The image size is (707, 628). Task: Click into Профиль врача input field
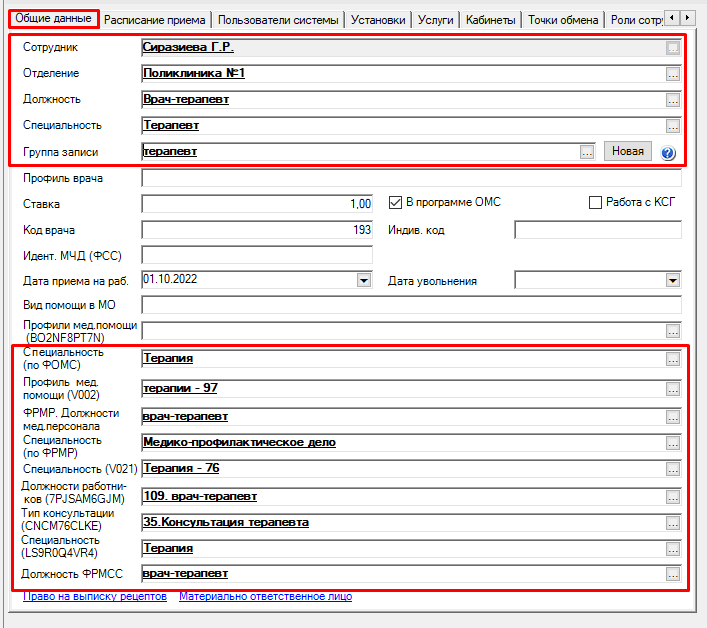[411, 178]
